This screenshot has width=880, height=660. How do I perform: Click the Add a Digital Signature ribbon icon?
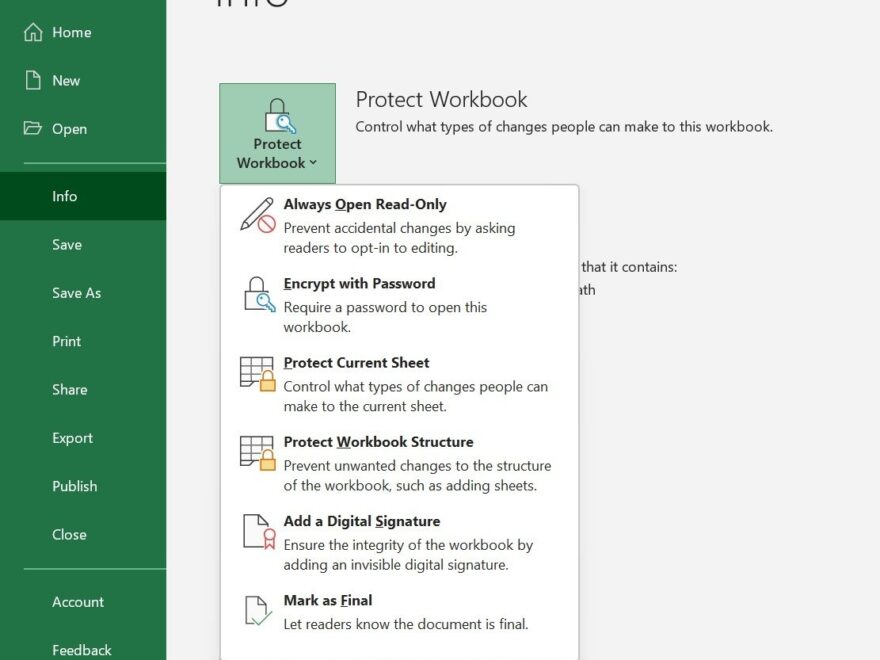(257, 531)
